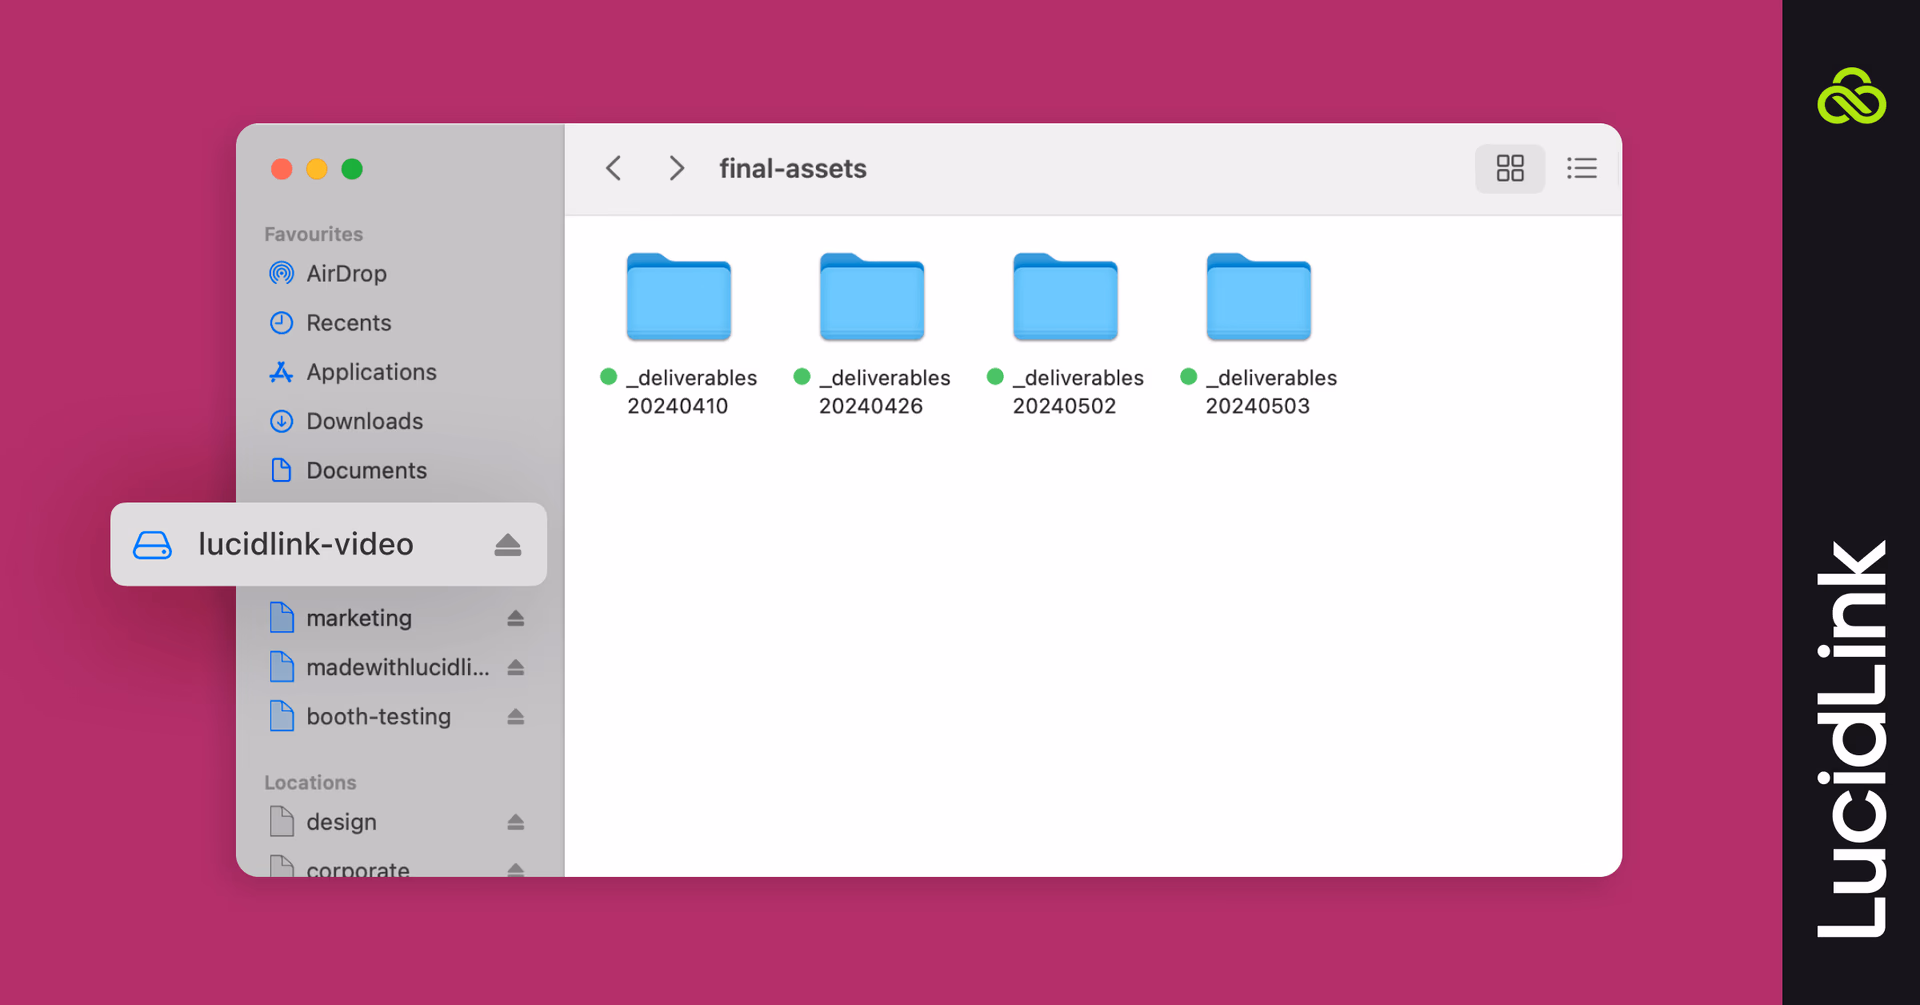Open the design location in the sidebar
The height and width of the screenshot is (1005, 1920).
340,821
